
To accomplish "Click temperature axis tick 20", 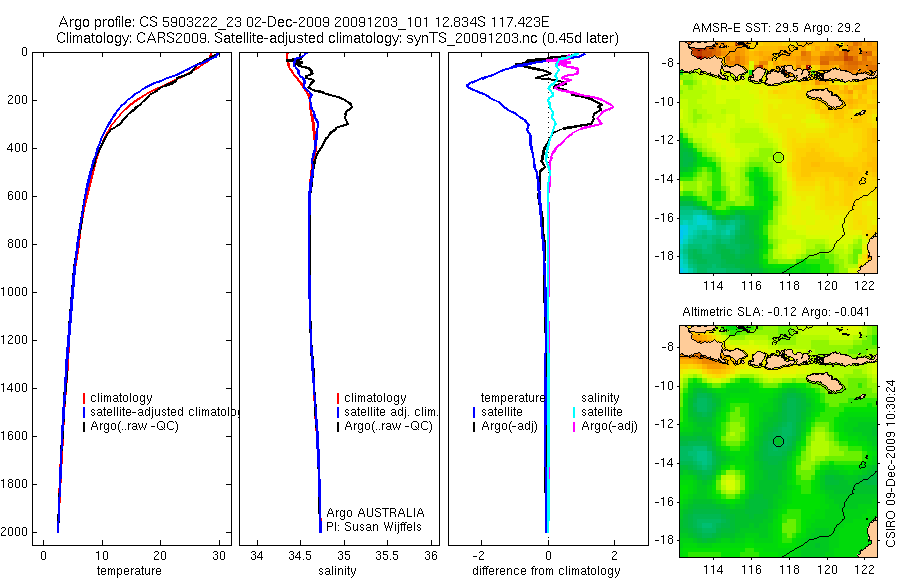I will click(160, 556).
